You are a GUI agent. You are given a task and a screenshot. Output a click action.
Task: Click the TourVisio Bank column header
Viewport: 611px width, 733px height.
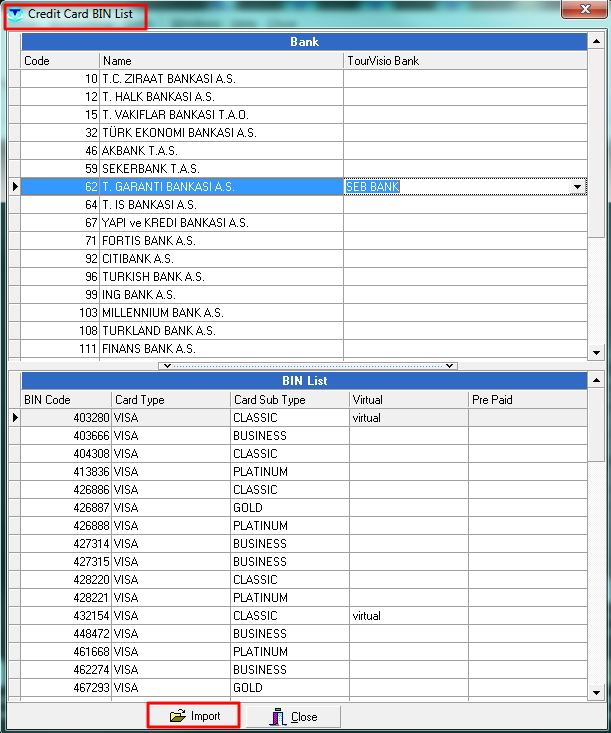tap(465, 61)
